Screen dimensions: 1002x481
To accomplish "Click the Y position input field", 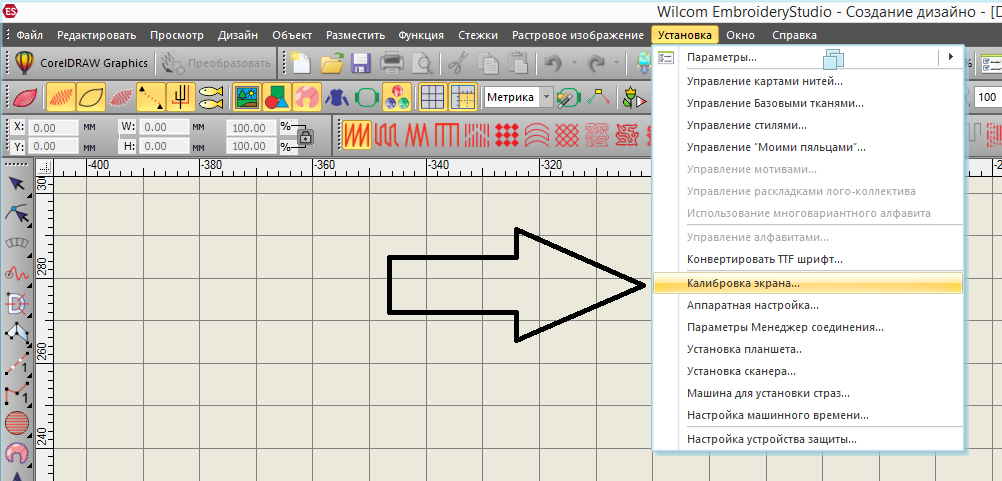I will [54, 146].
